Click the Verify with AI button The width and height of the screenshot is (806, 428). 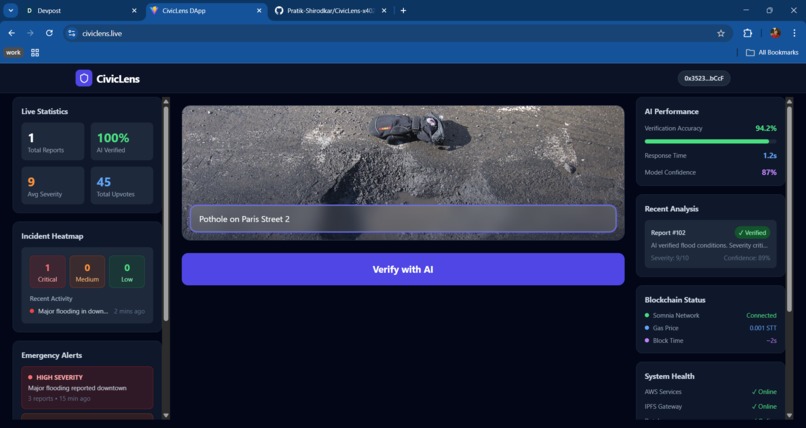point(403,269)
